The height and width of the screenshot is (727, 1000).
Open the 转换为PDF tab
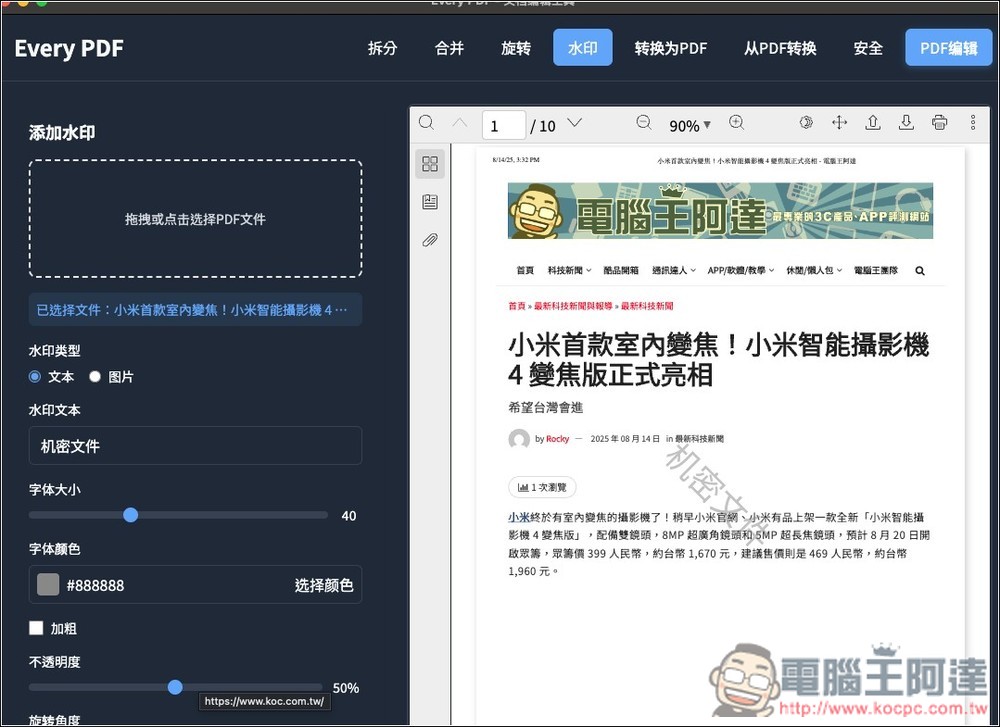[x=671, y=48]
